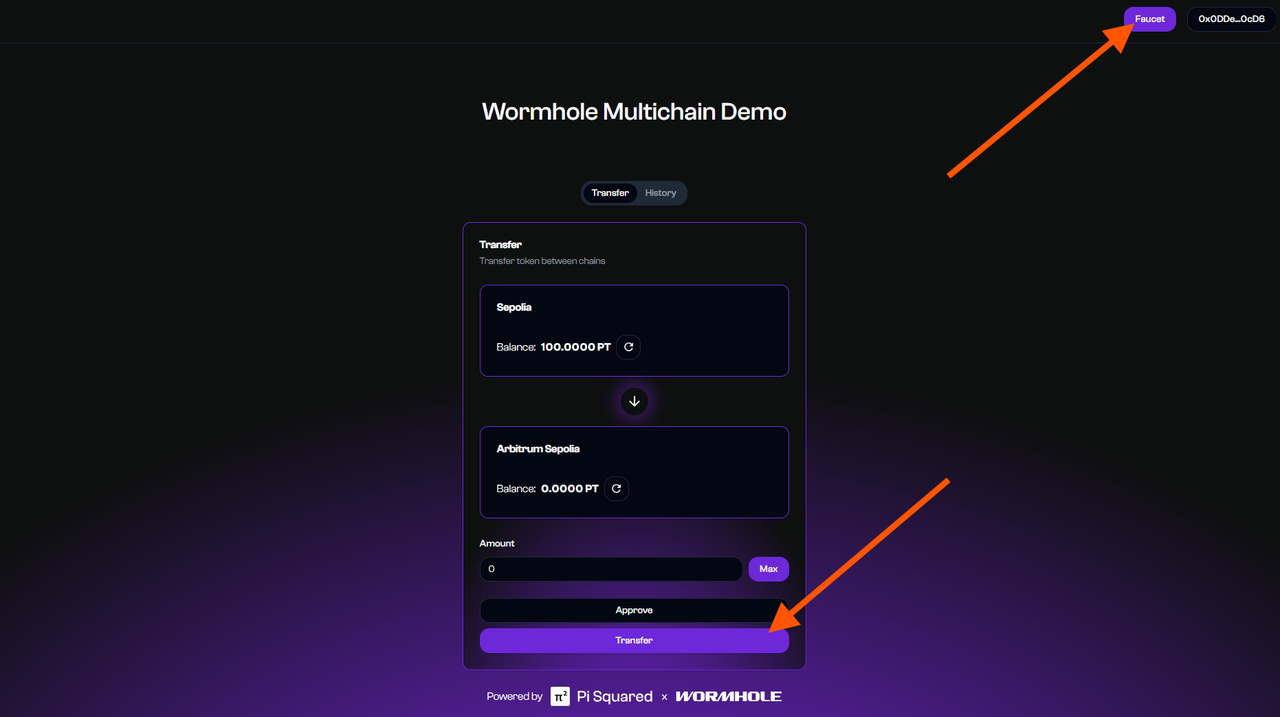Click the Amount label

497,543
